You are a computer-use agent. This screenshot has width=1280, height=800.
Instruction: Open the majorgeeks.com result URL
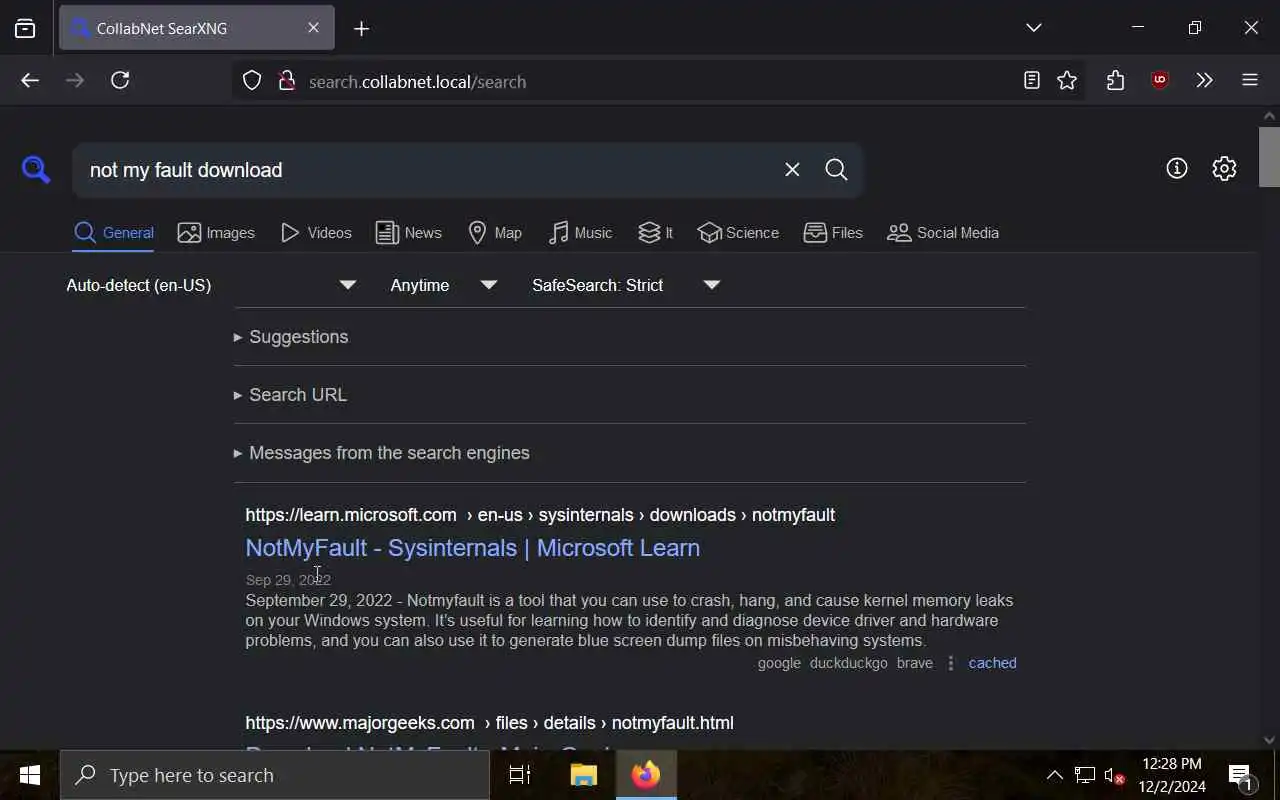click(489, 723)
